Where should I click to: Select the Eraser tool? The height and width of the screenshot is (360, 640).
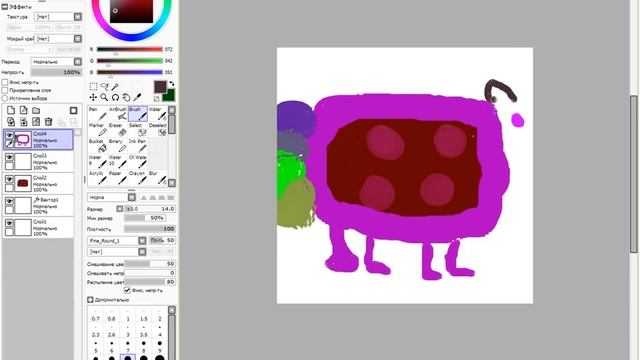pyautogui.click(x=118, y=130)
